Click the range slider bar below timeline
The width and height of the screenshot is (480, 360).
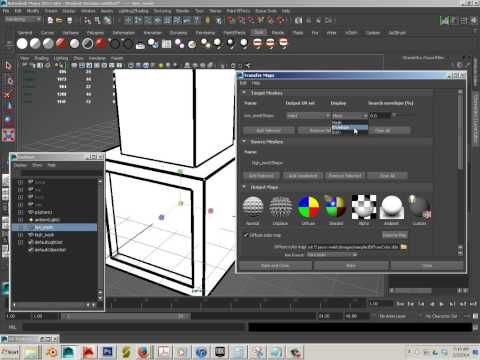[x=126, y=316]
